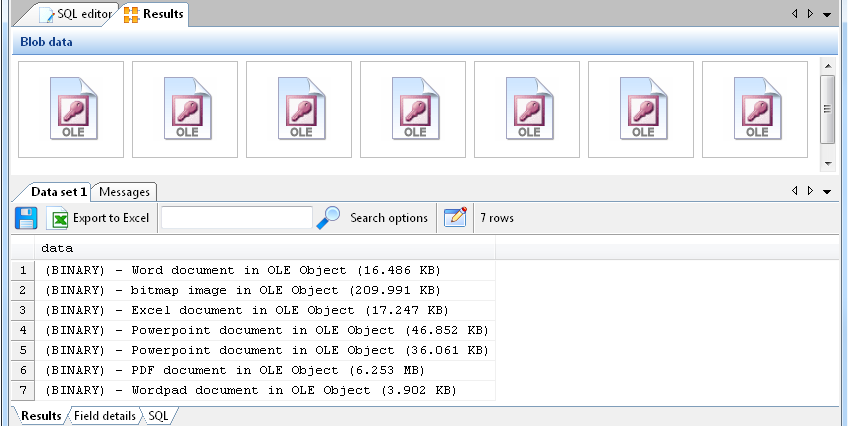
Task: Expand the top tab list dropdown arrow
Action: (827, 14)
